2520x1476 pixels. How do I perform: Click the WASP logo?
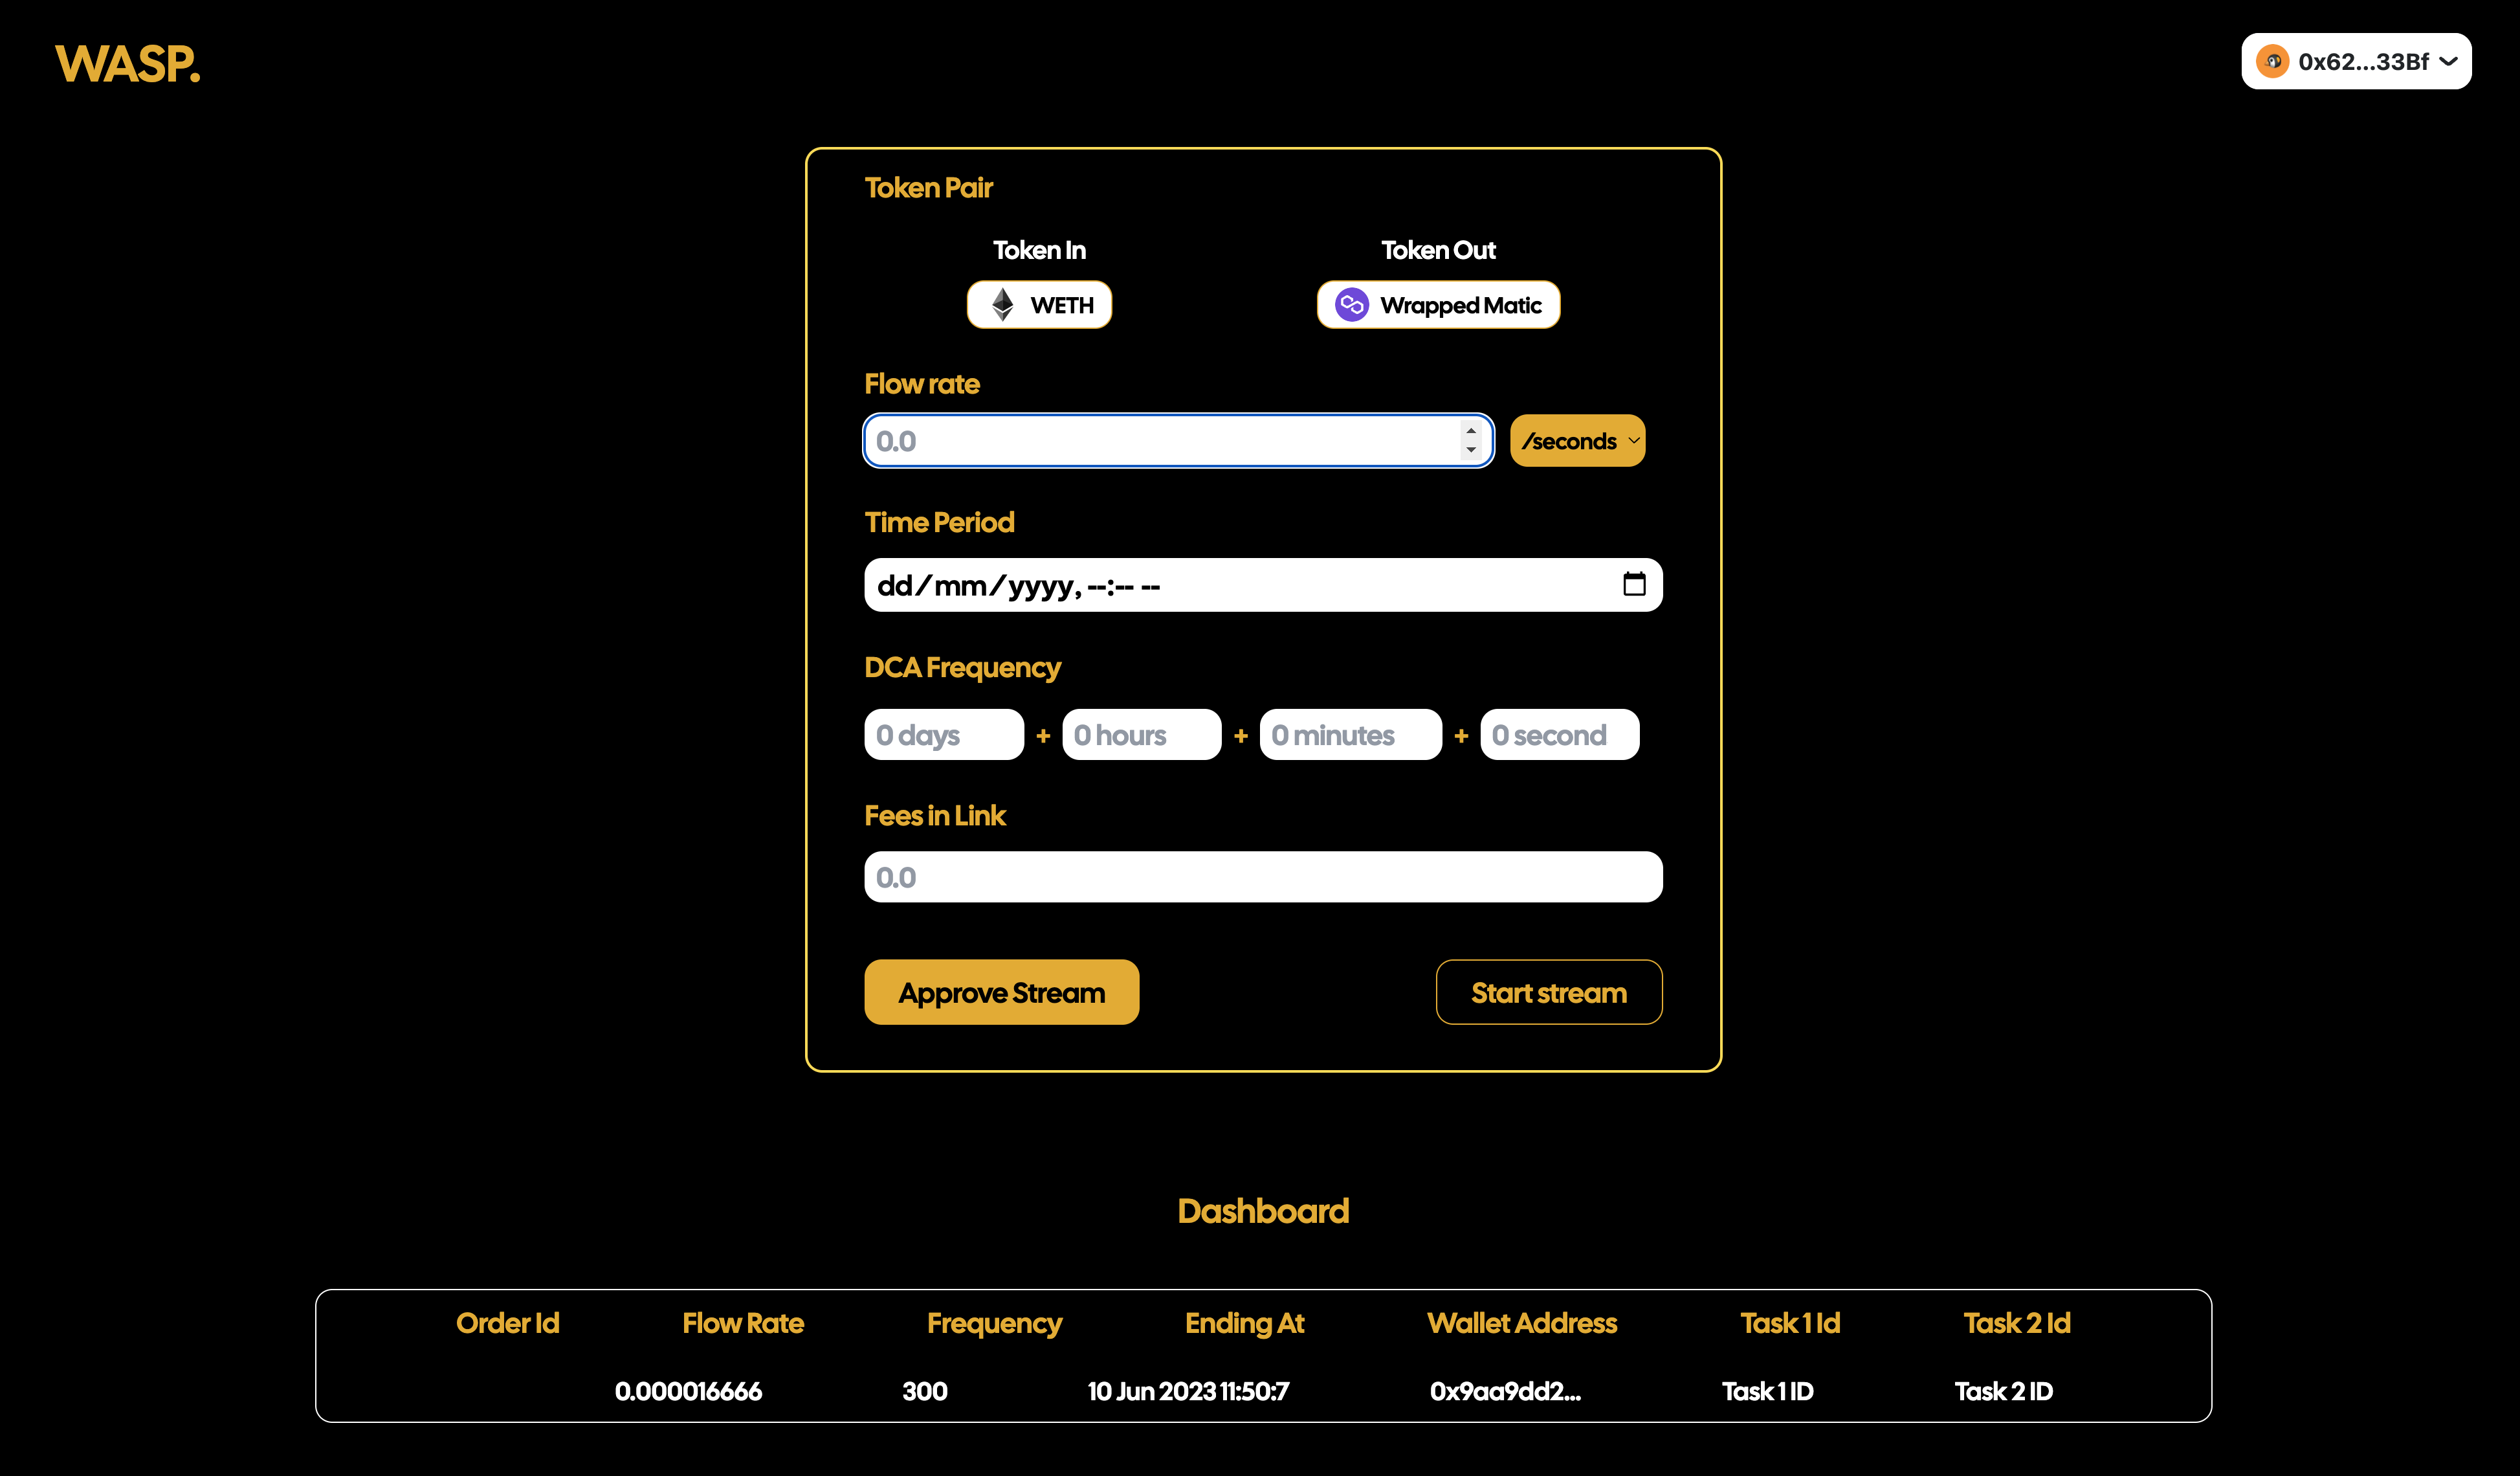click(127, 64)
